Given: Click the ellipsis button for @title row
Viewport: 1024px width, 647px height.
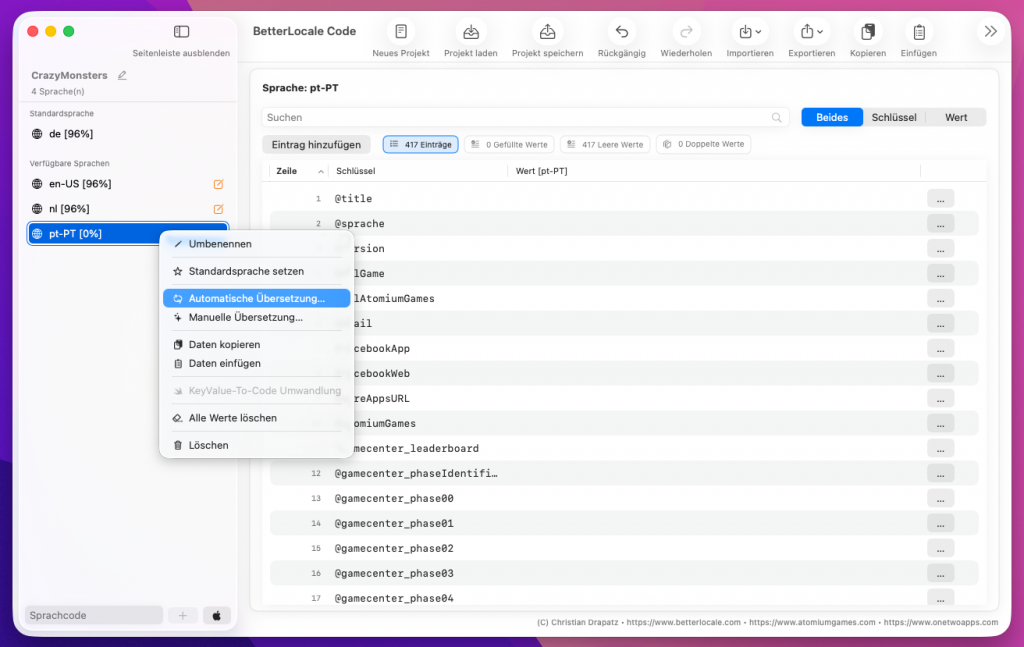Looking at the screenshot, I should click(940, 199).
